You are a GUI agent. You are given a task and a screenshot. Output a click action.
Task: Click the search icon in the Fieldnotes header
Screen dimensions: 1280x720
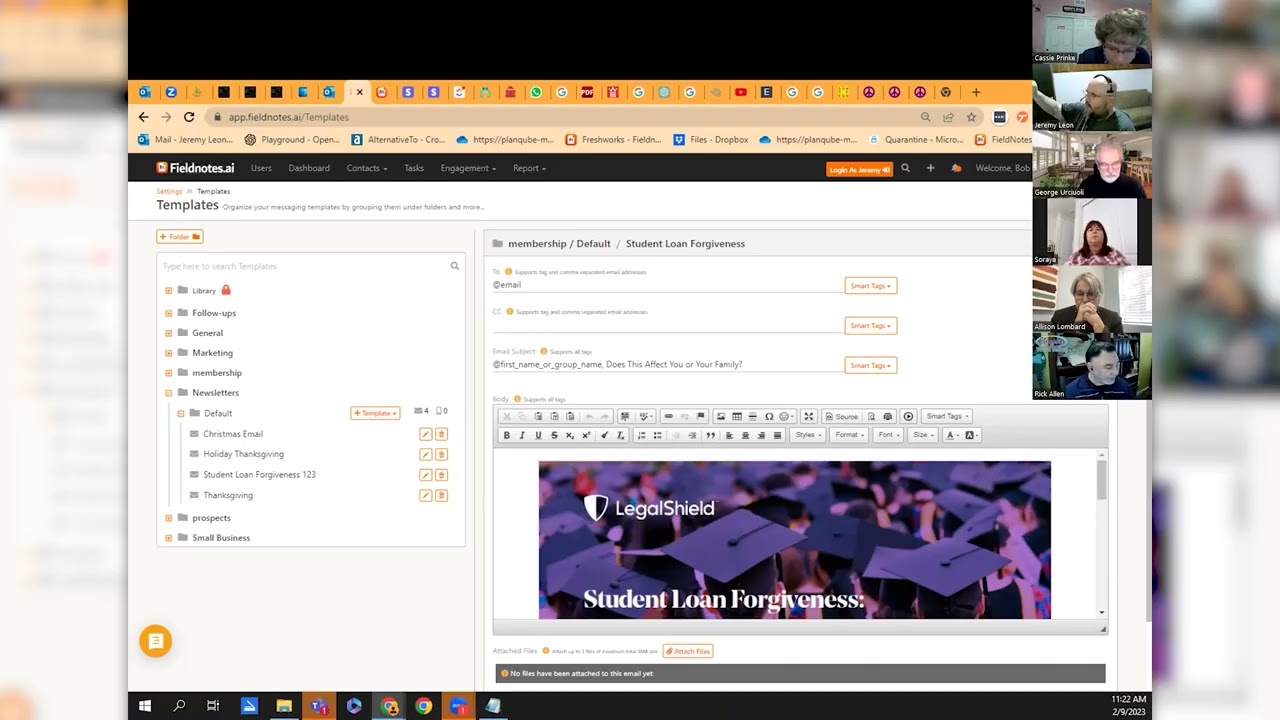pyautogui.click(x=905, y=168)
